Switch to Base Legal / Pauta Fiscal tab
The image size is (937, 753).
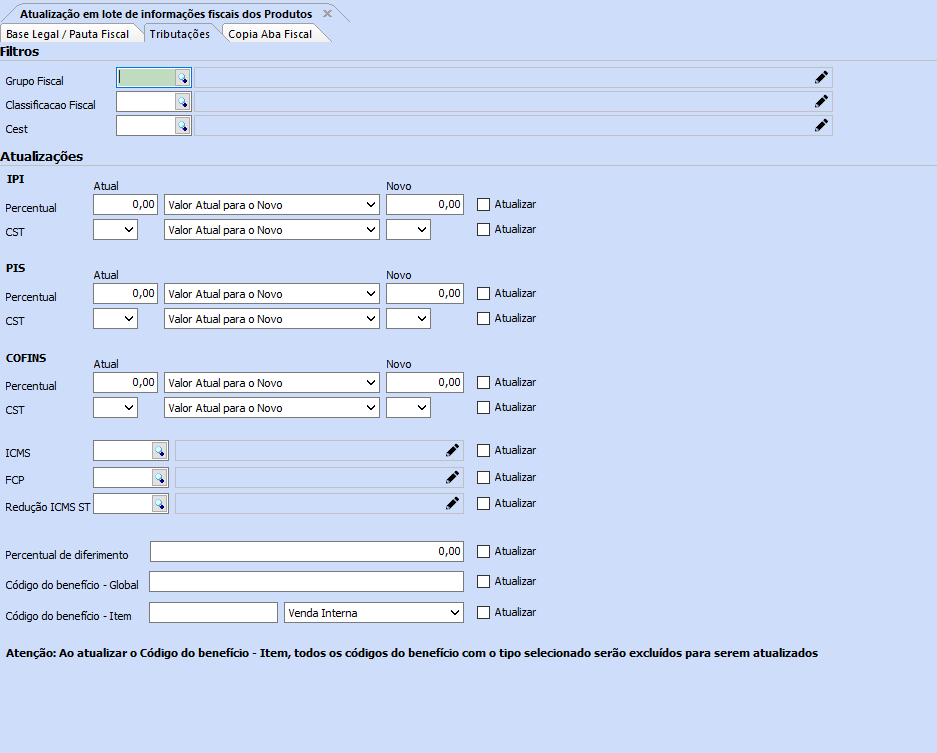click(x=68, y=34)
